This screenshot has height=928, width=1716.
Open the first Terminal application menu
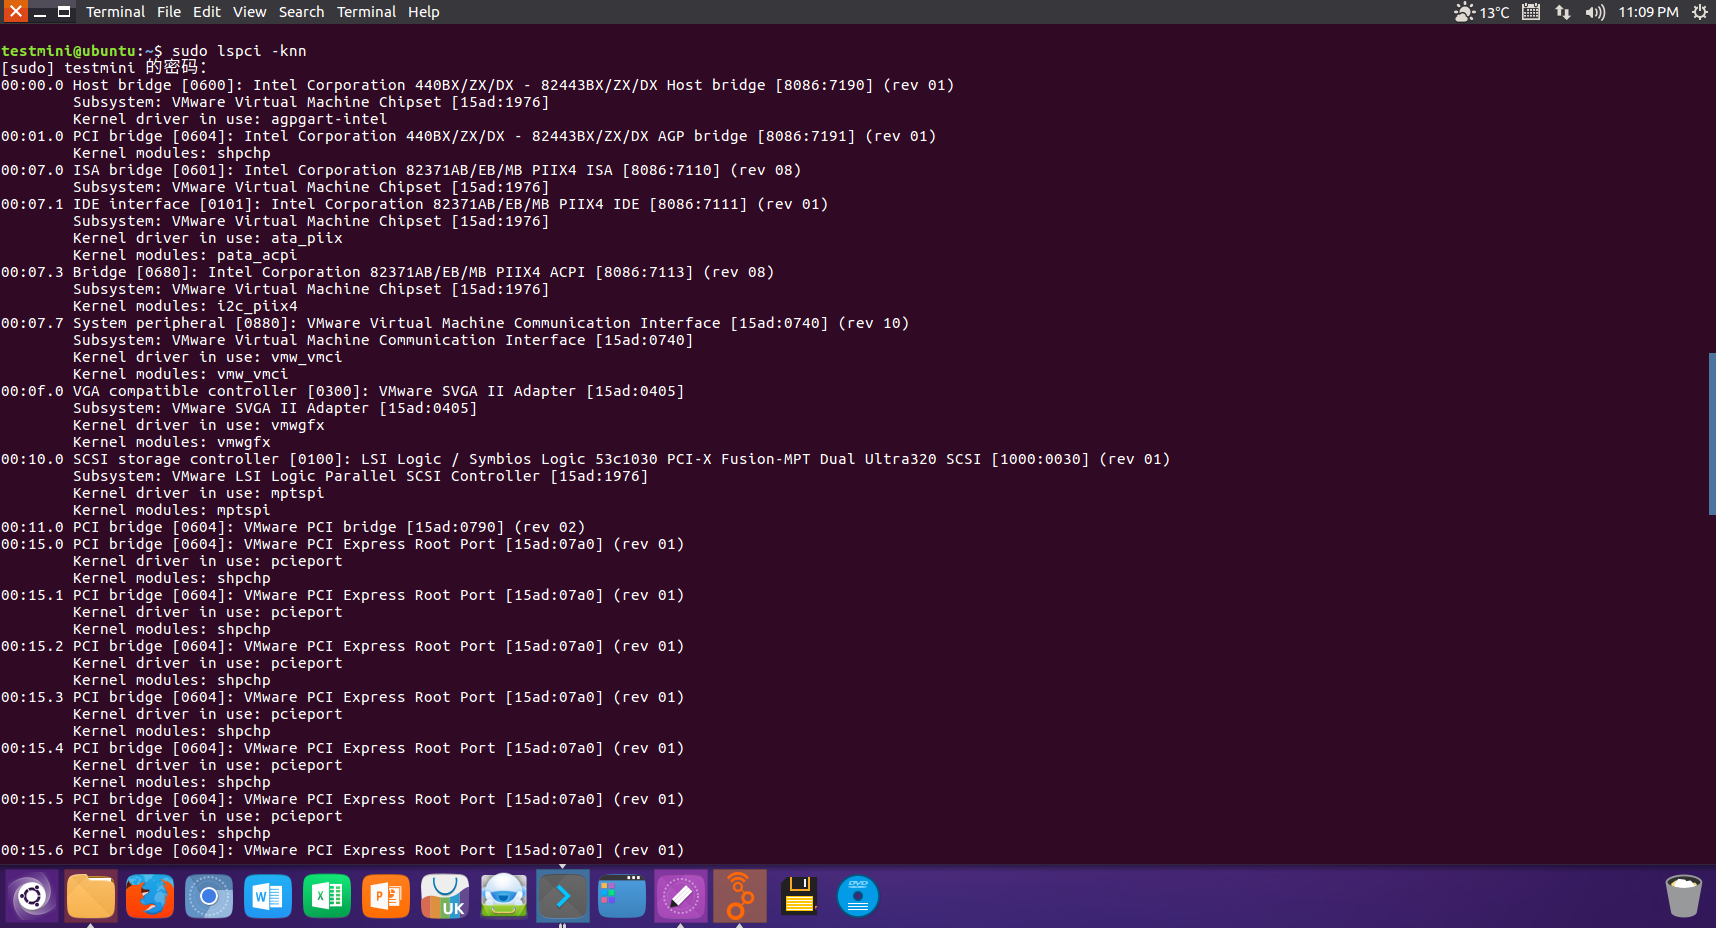115,12
